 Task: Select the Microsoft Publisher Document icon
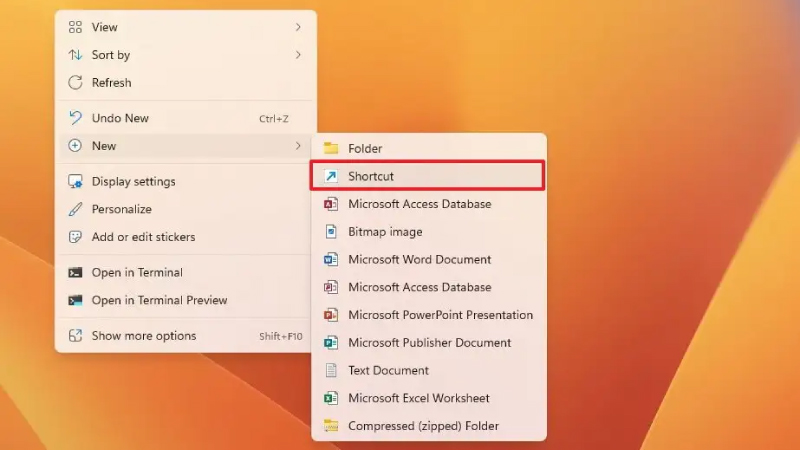(331, 342)
